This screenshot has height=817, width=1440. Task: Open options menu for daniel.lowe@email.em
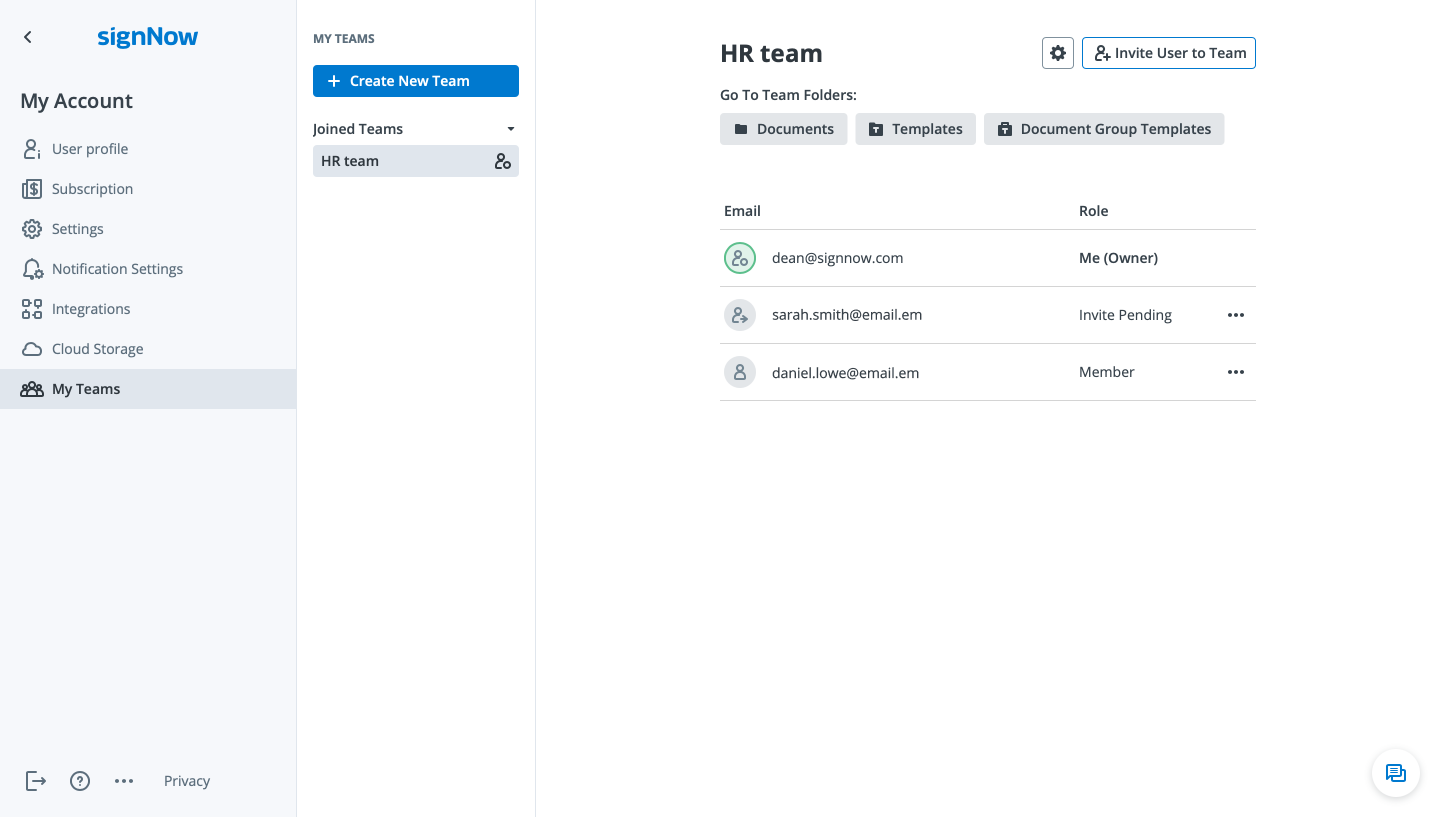click(x=1236, y=372)
